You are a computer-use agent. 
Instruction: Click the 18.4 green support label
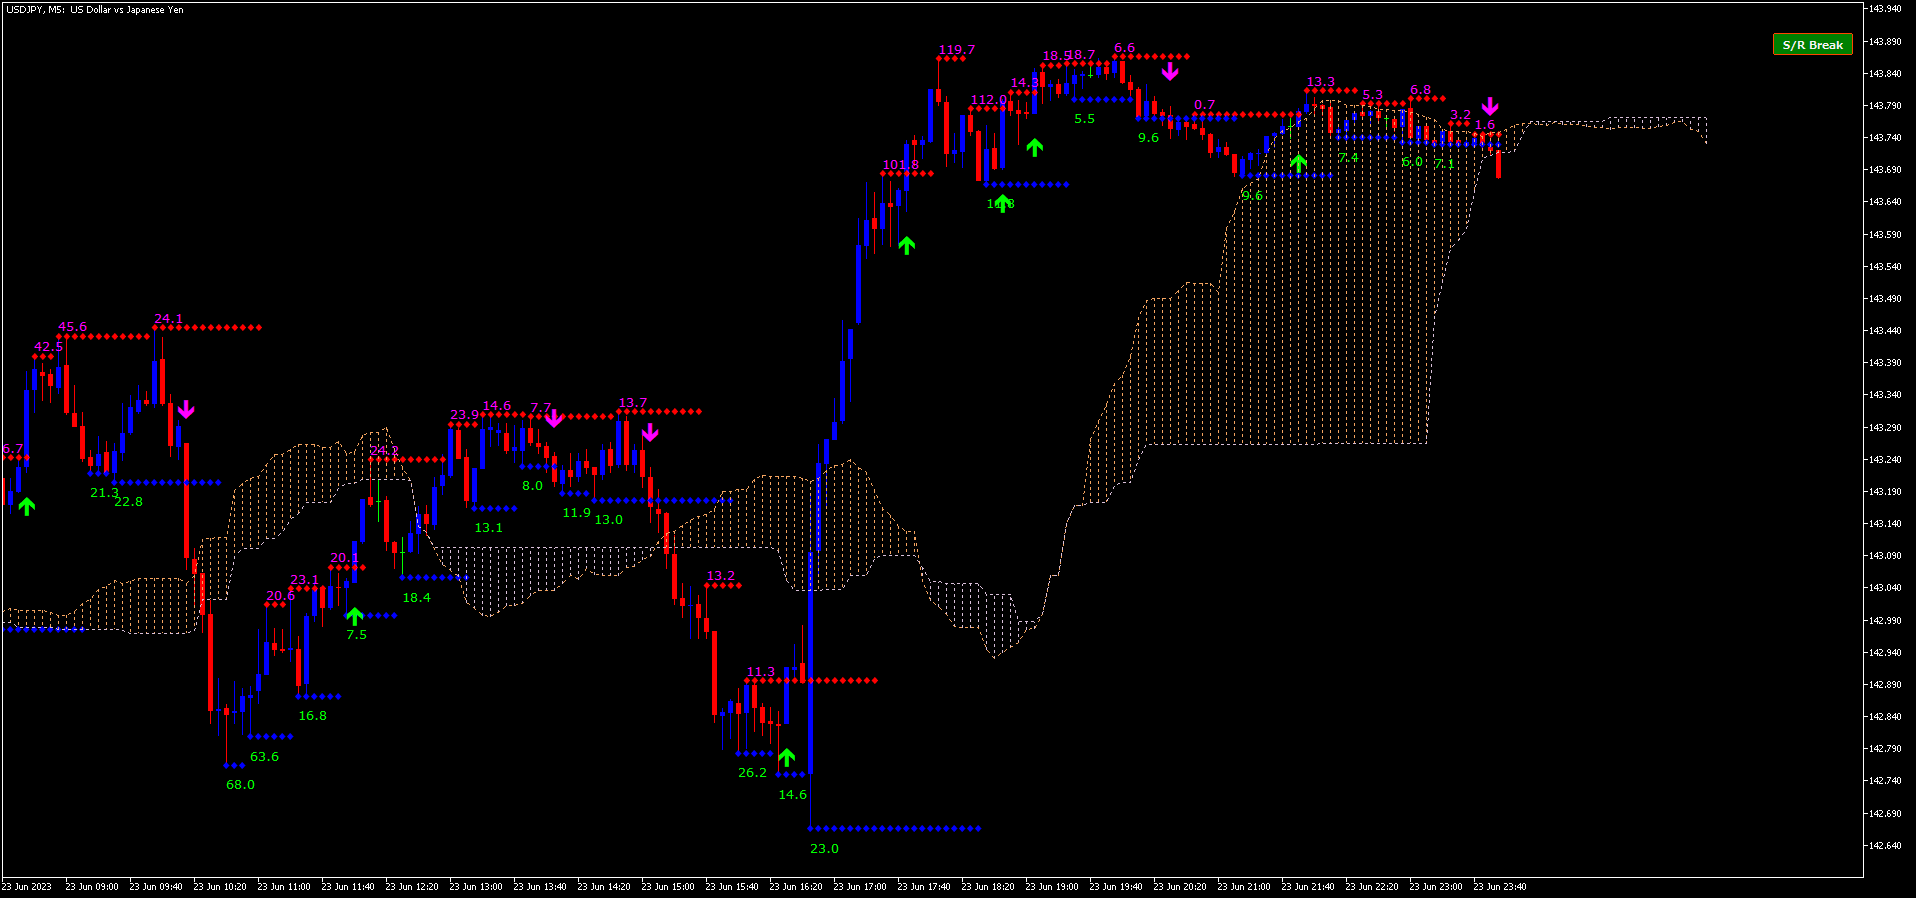tap(416, 598)
